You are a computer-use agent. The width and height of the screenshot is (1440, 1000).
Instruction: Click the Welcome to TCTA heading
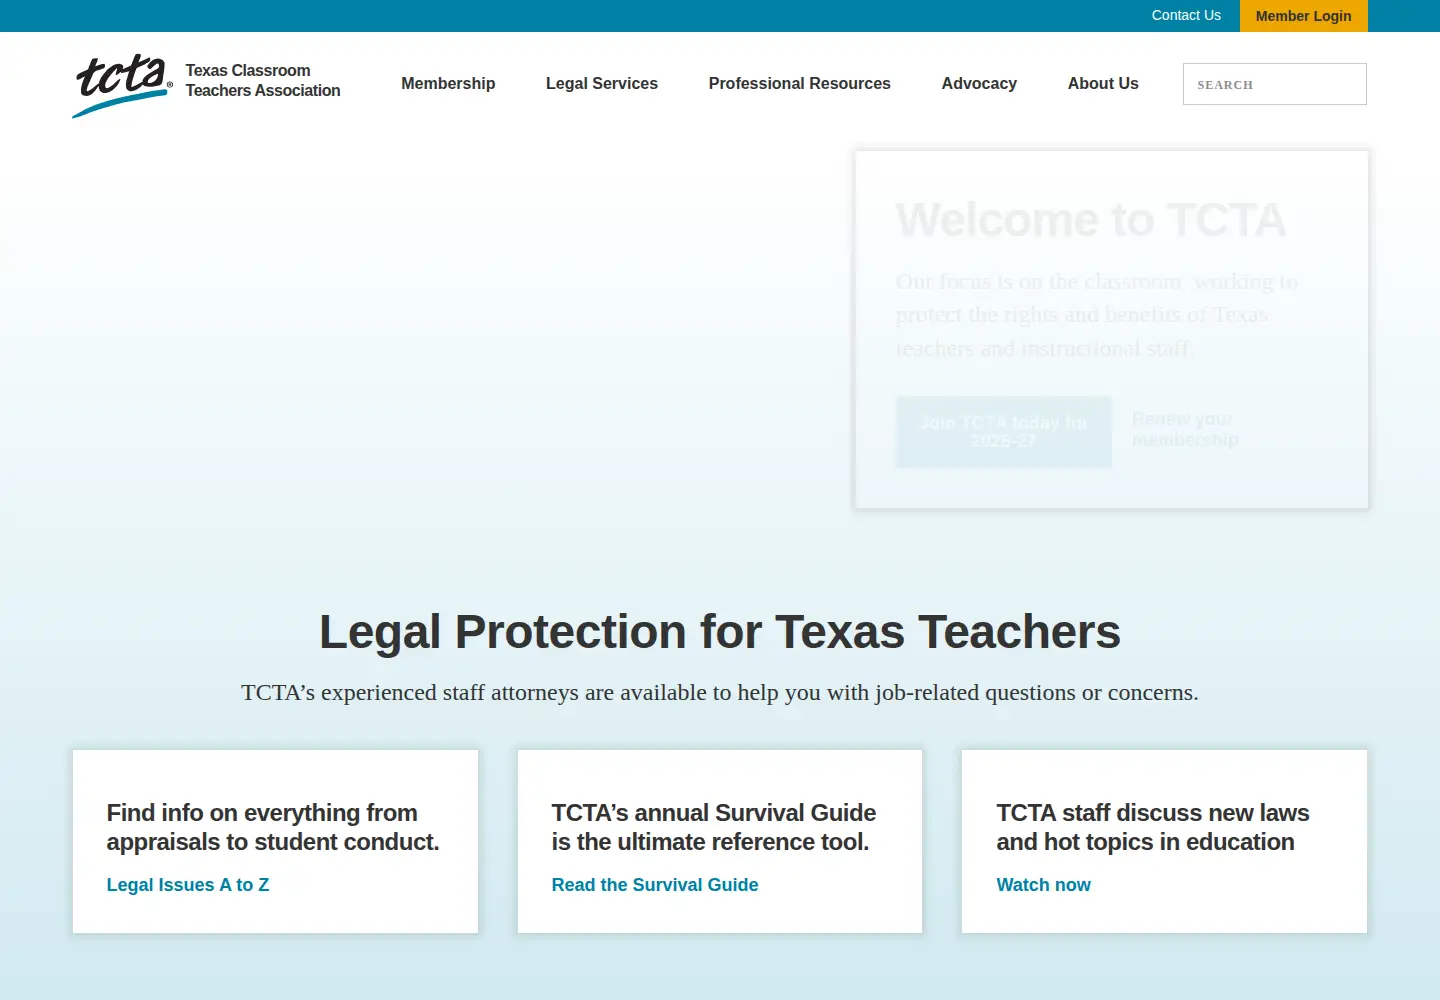point(1091,220)
